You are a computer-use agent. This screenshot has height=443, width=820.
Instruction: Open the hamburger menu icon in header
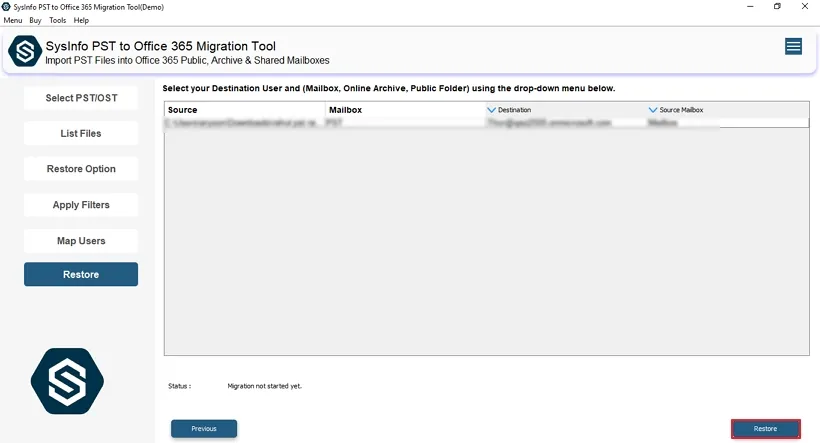tap(793, 47)
